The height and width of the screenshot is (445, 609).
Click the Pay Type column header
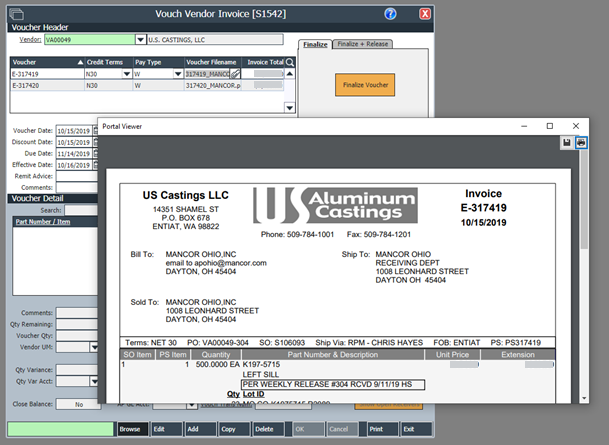pyautogui.click(x=158, y=62)
